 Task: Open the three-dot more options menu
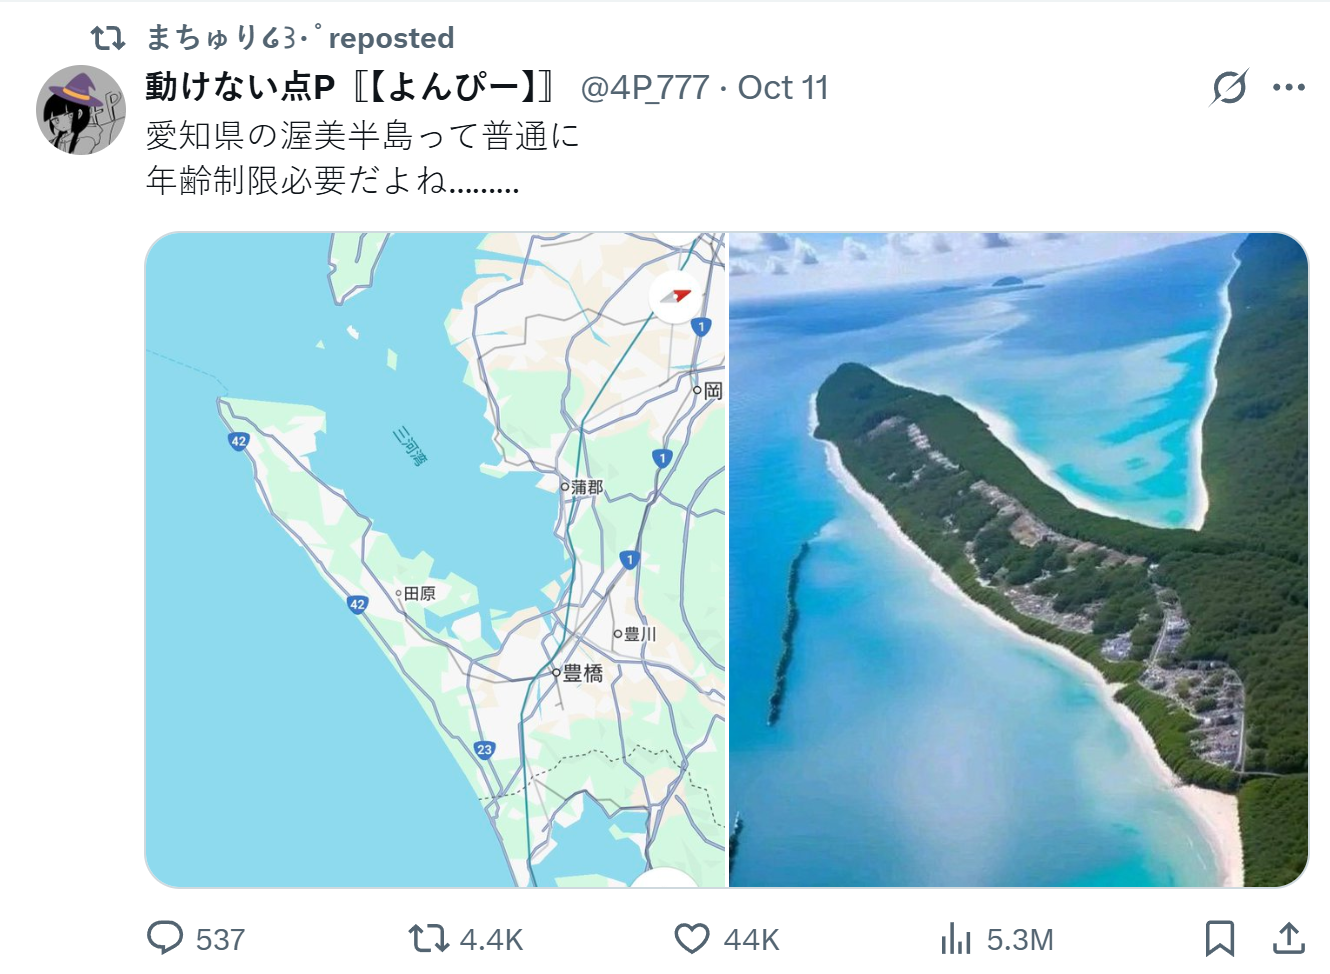1289,87
